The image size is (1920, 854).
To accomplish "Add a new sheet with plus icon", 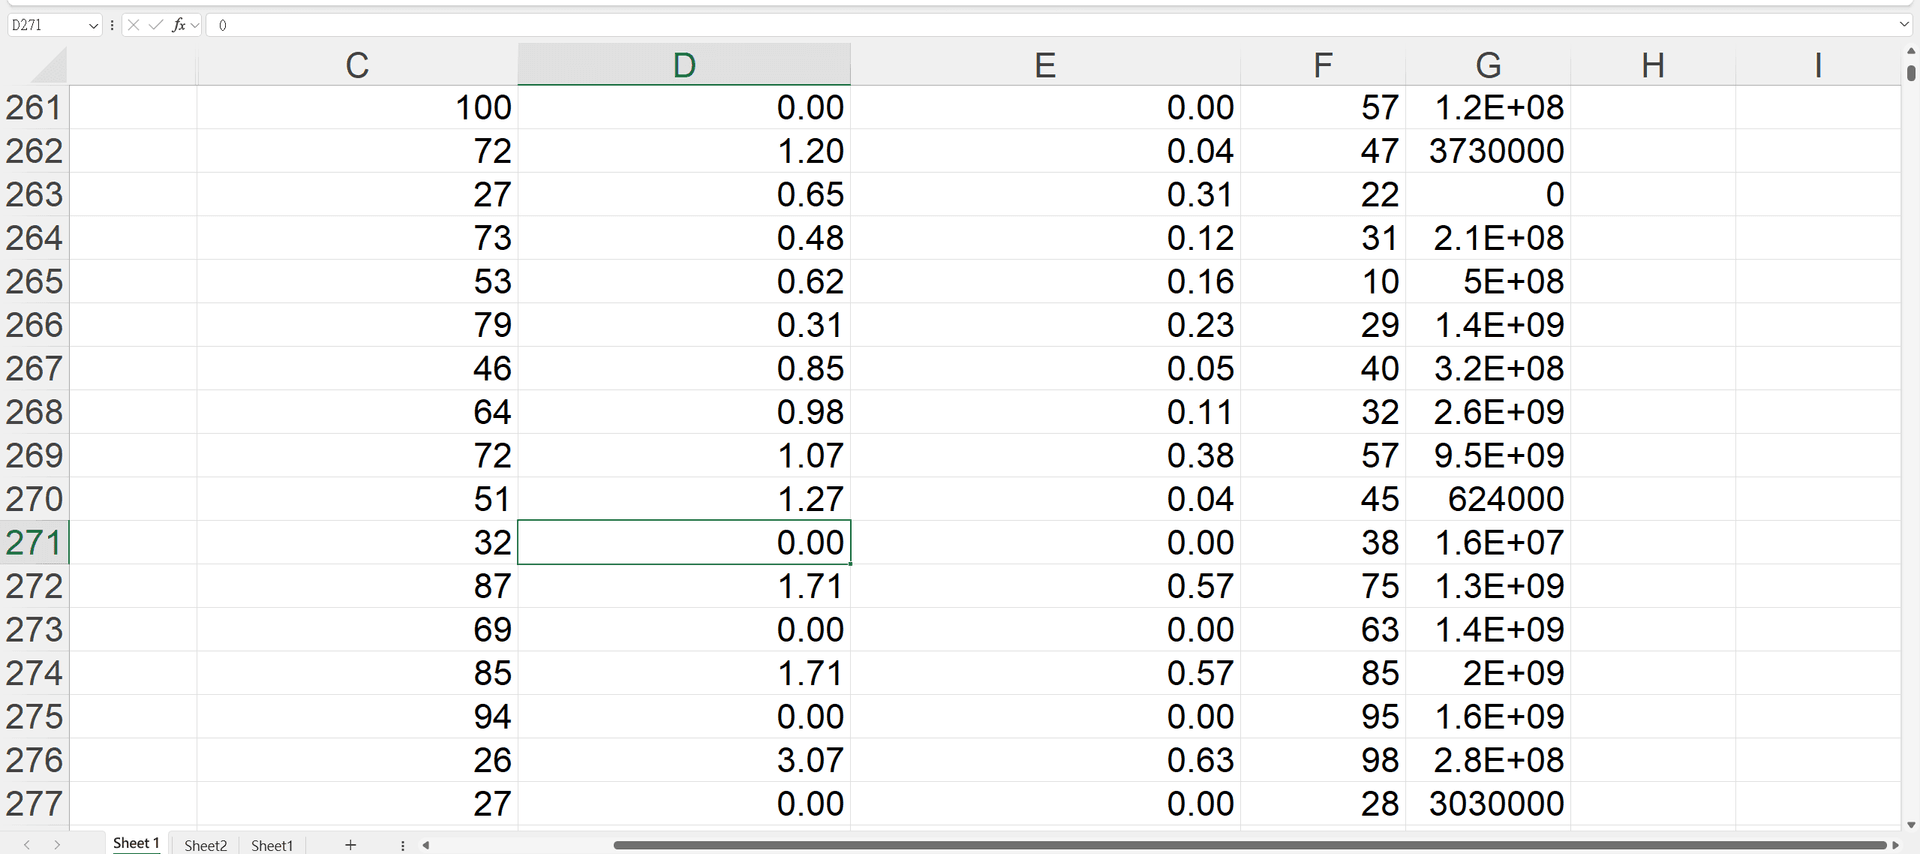I will pyautogui.click(x=350, y=845).
